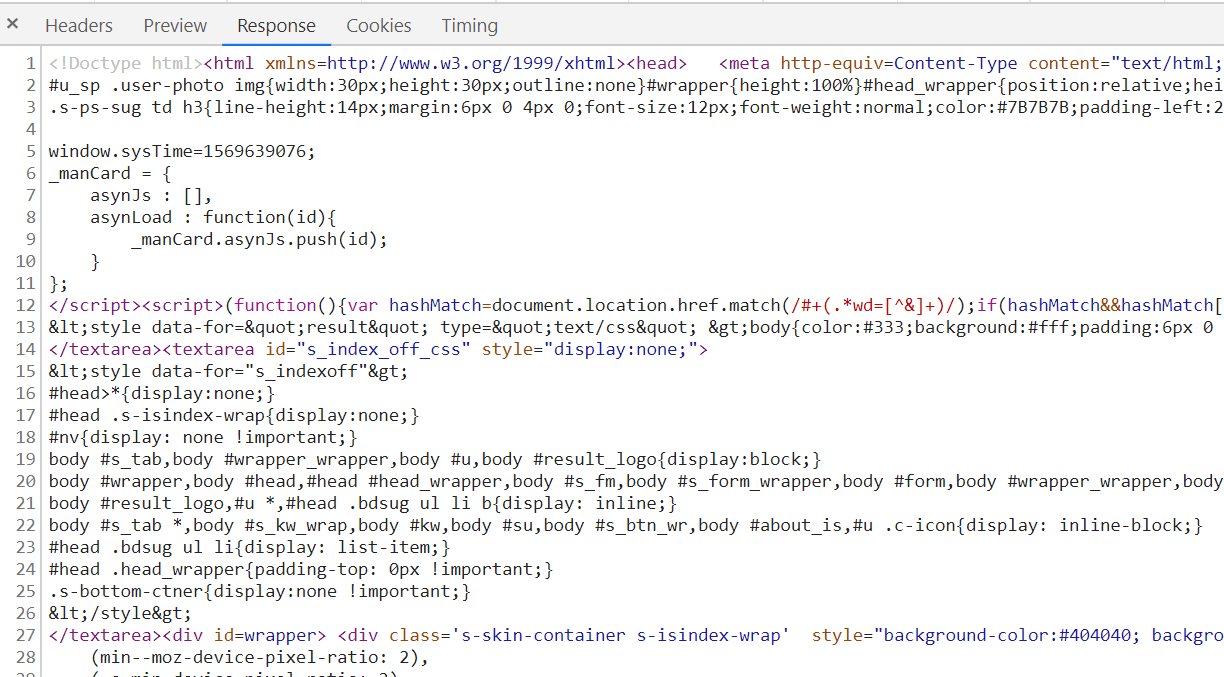The width and height of the screenshot is (1224, 677).
Task: Click the _manCard.asynJs.push(id); line
Action: click(259, 239)
